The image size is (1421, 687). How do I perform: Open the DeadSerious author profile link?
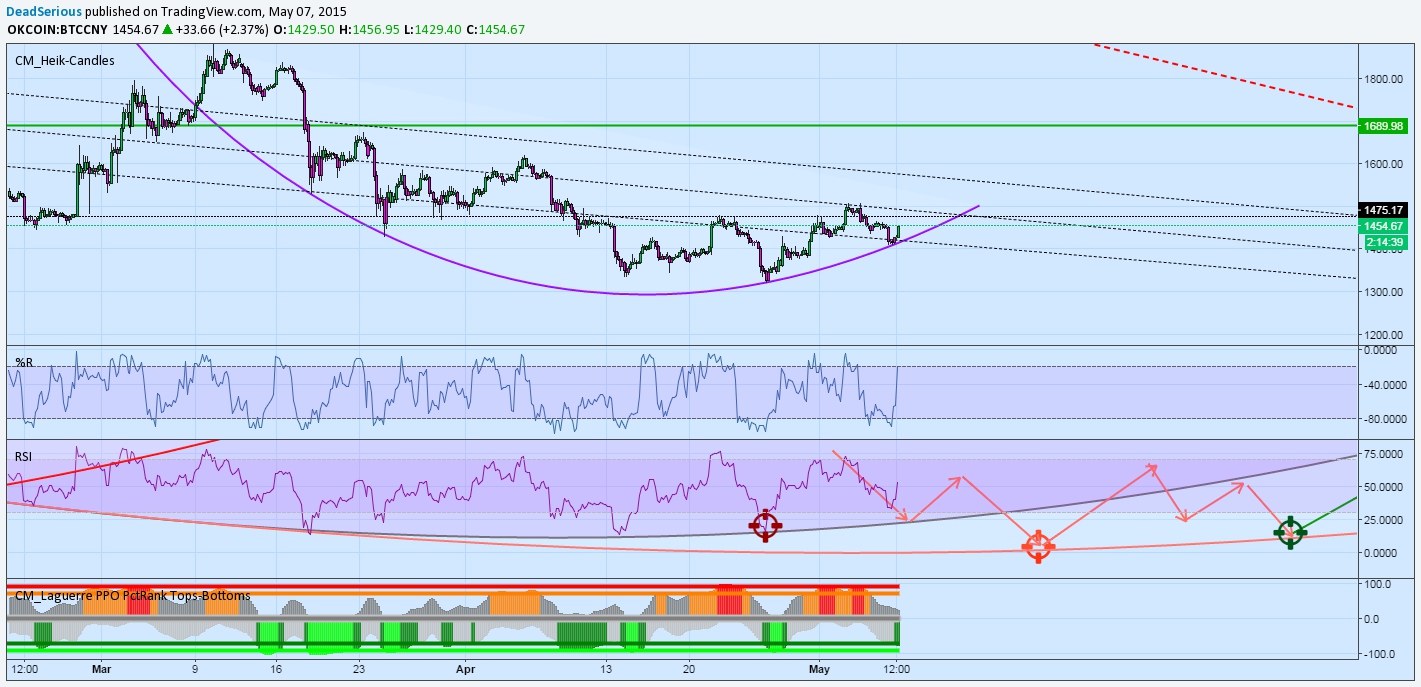41,11
